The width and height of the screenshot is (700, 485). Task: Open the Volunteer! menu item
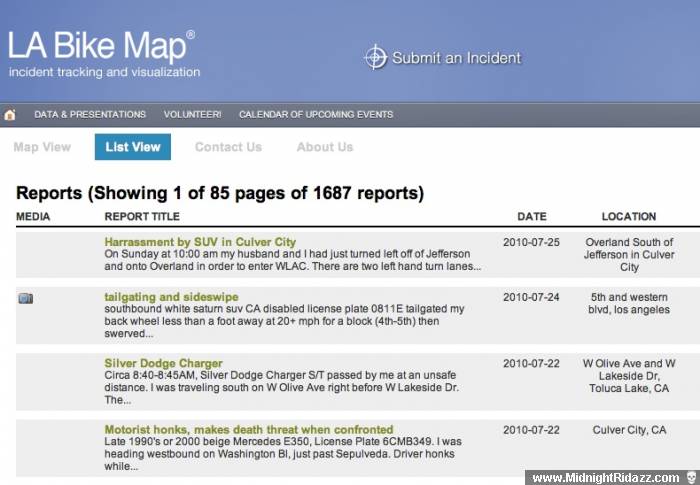pos(192,114)
